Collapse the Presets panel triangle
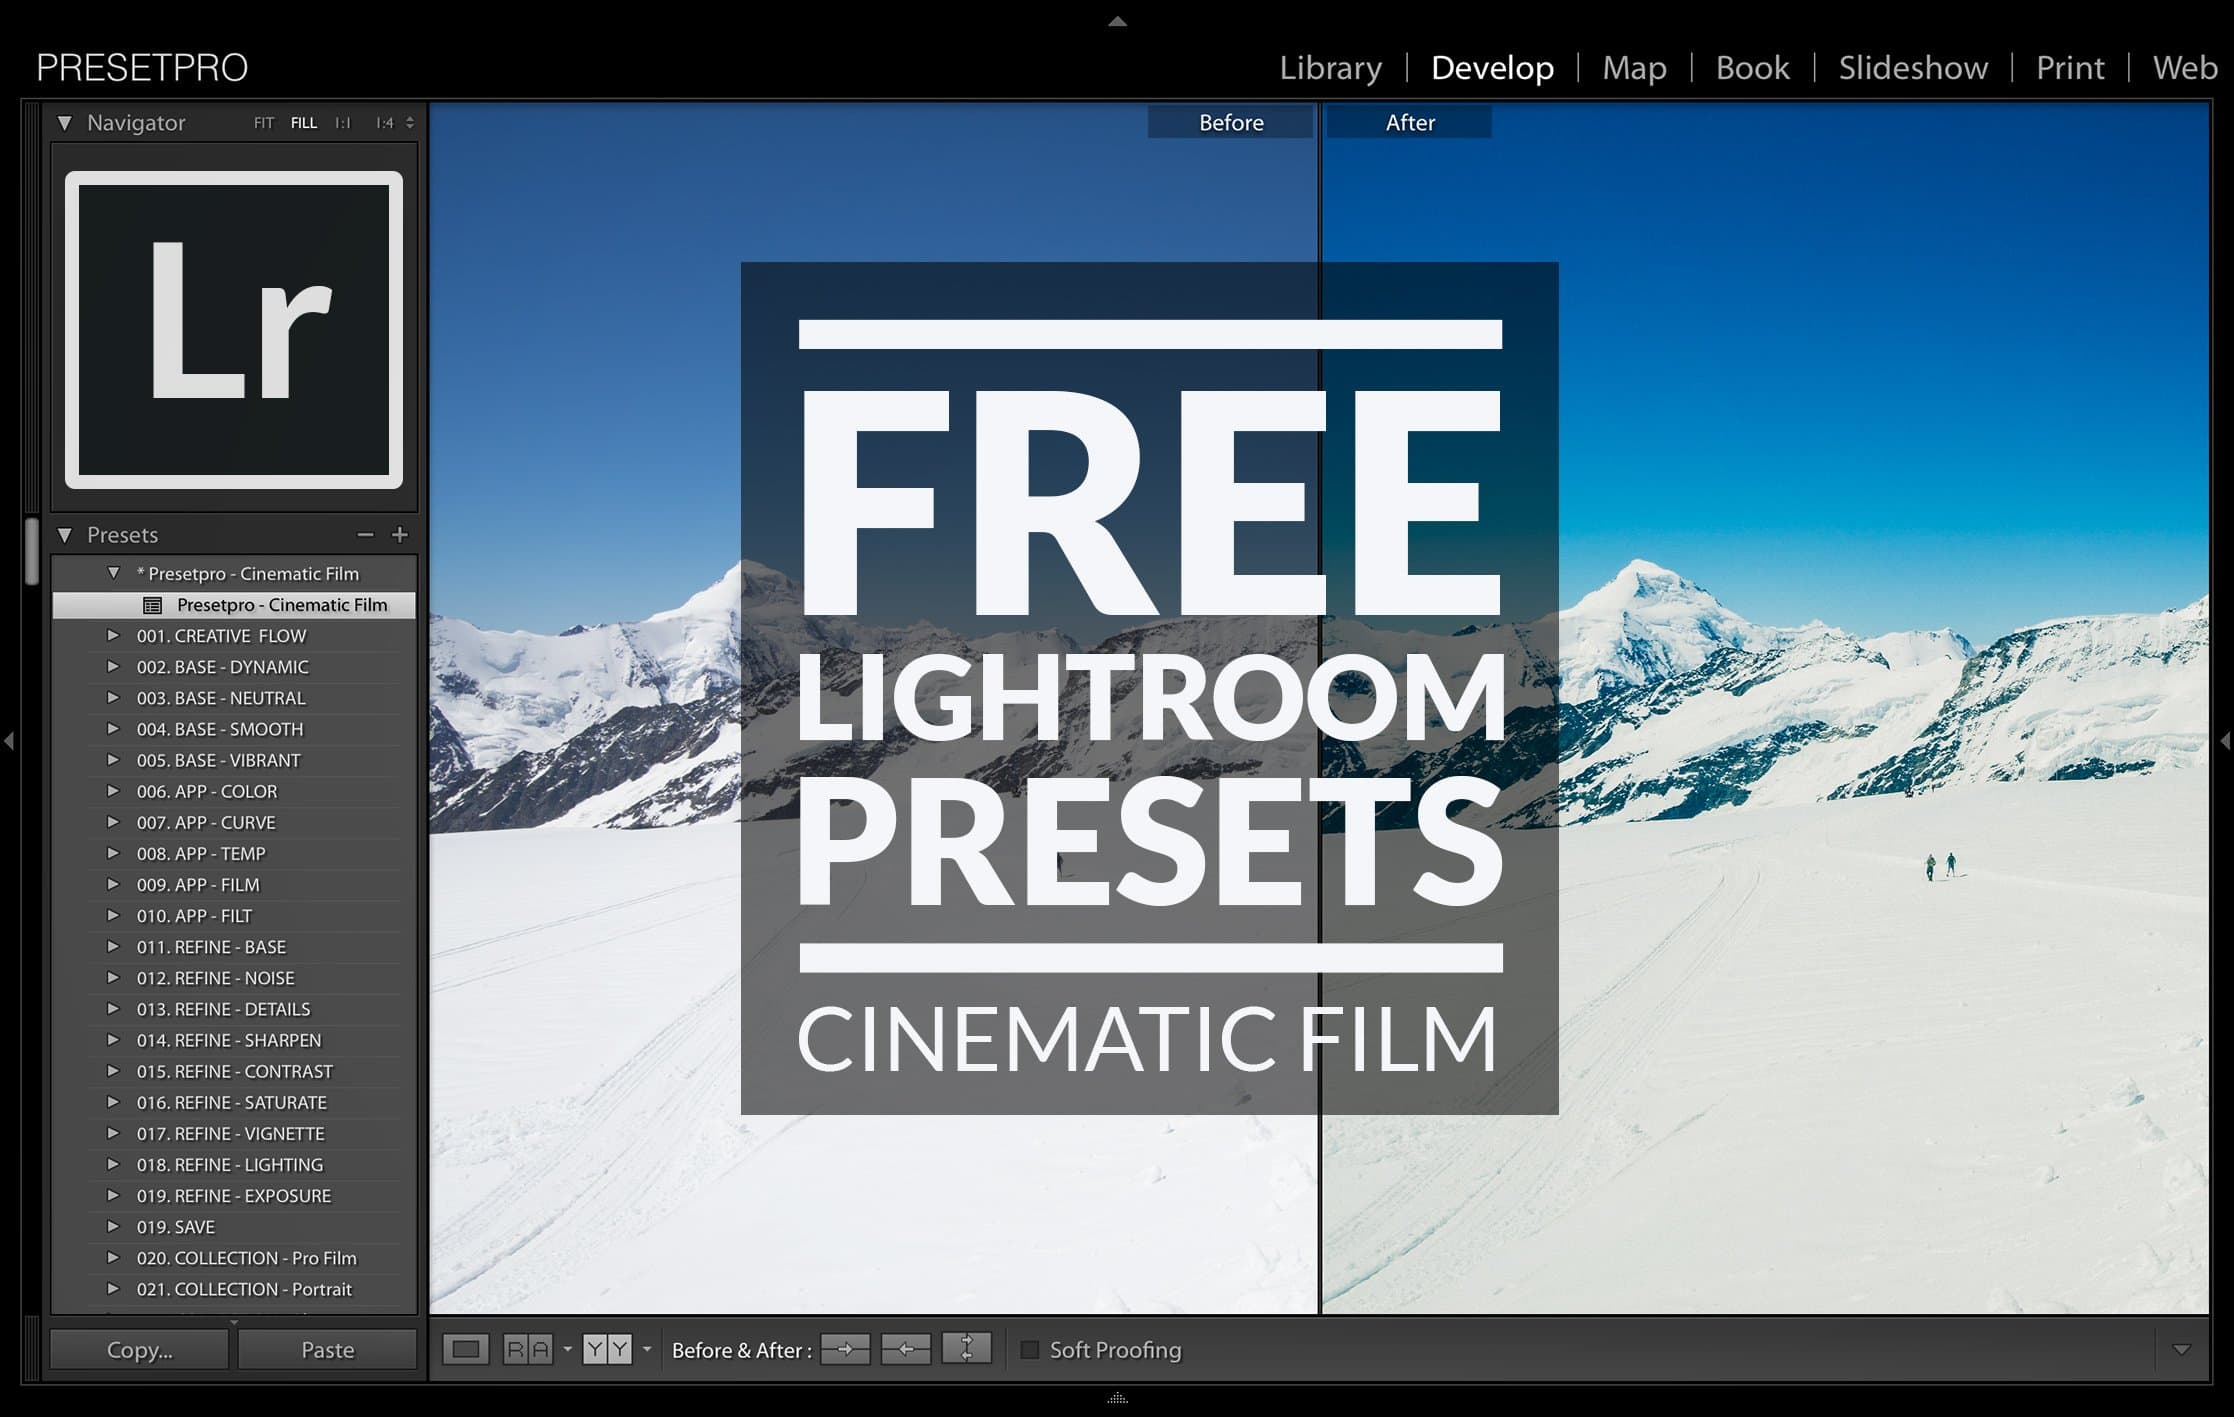 click(65, 535)
